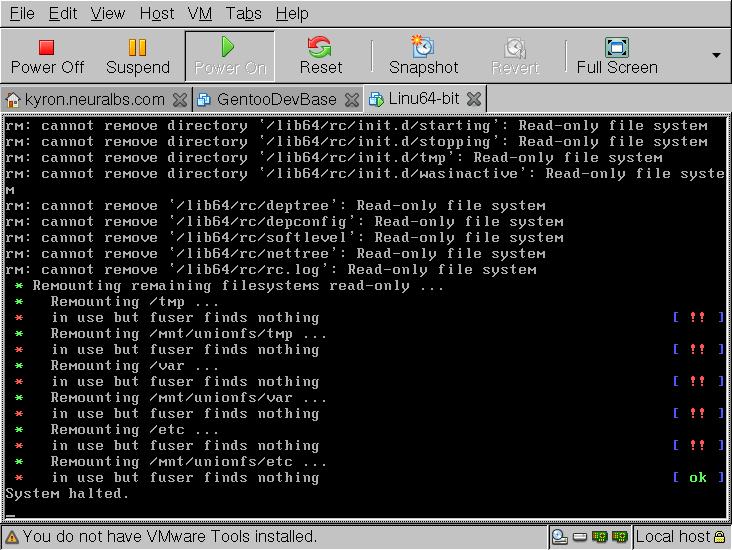732x550 pixels.
Task: Suspend the virtual machine
Action: (x=138, y=56)
